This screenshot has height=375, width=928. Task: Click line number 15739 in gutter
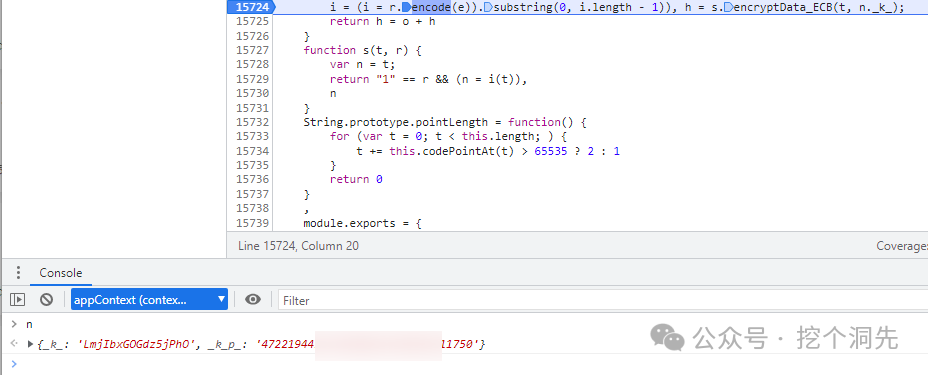252,222
